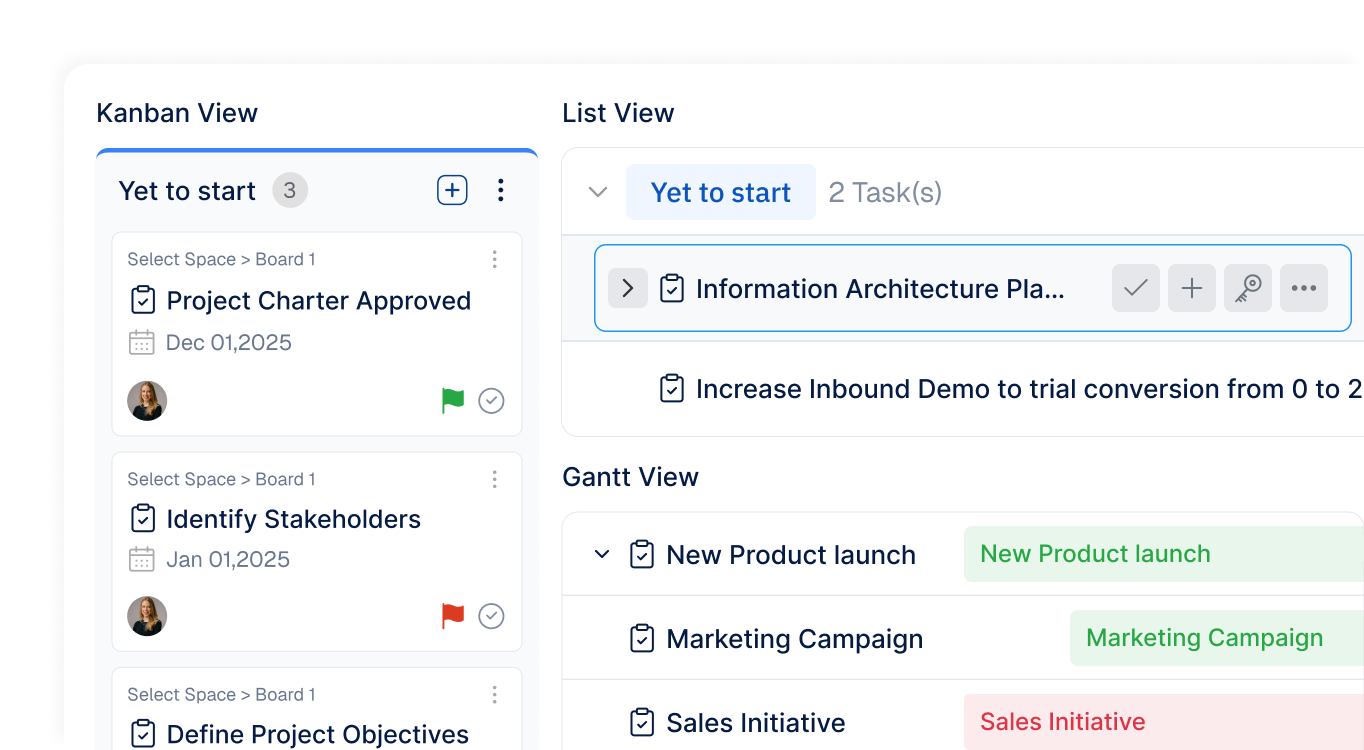The height and width of the screenshot is (750, 1364).
Task: Open assignee avatar on Identify Stakeholders card
Action: coord(147,616)
